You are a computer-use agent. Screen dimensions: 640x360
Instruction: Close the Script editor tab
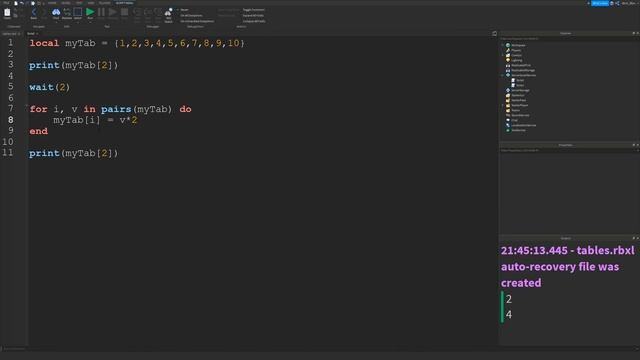point(37,33)
